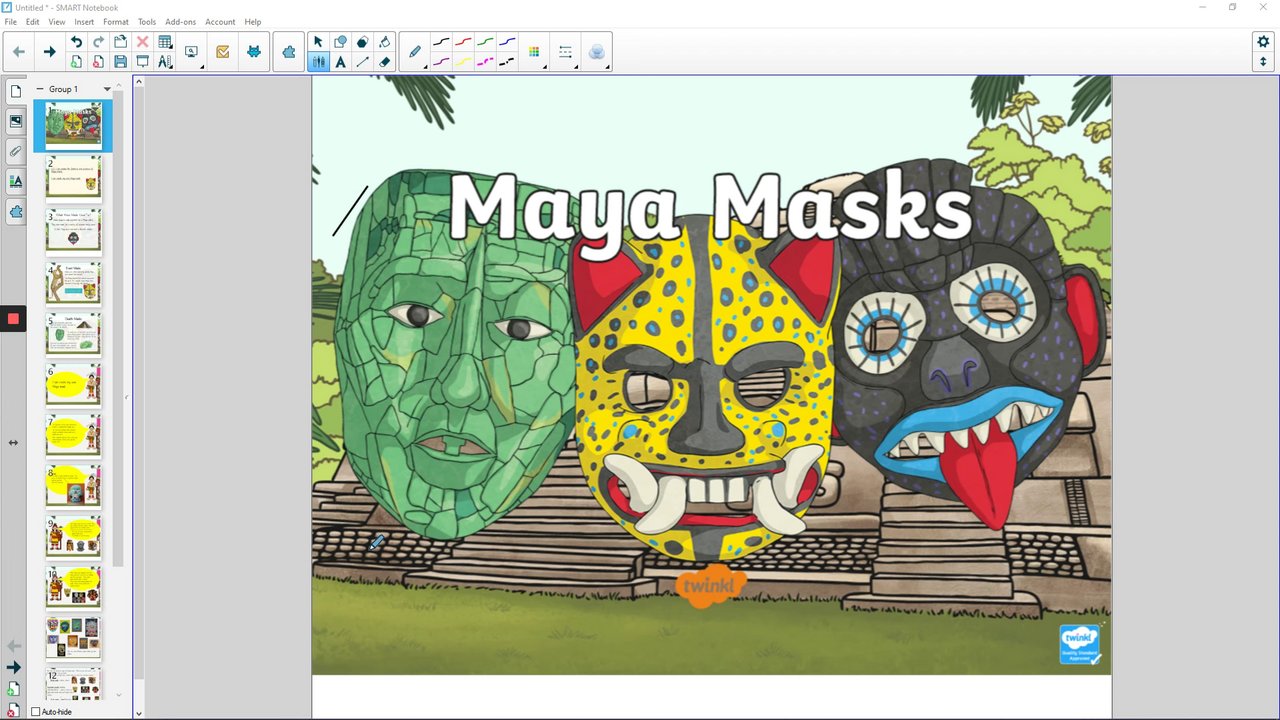Go to the previous page using the toolbar back arrow
The image size is (1280, 720).
(x=18, y=52)
